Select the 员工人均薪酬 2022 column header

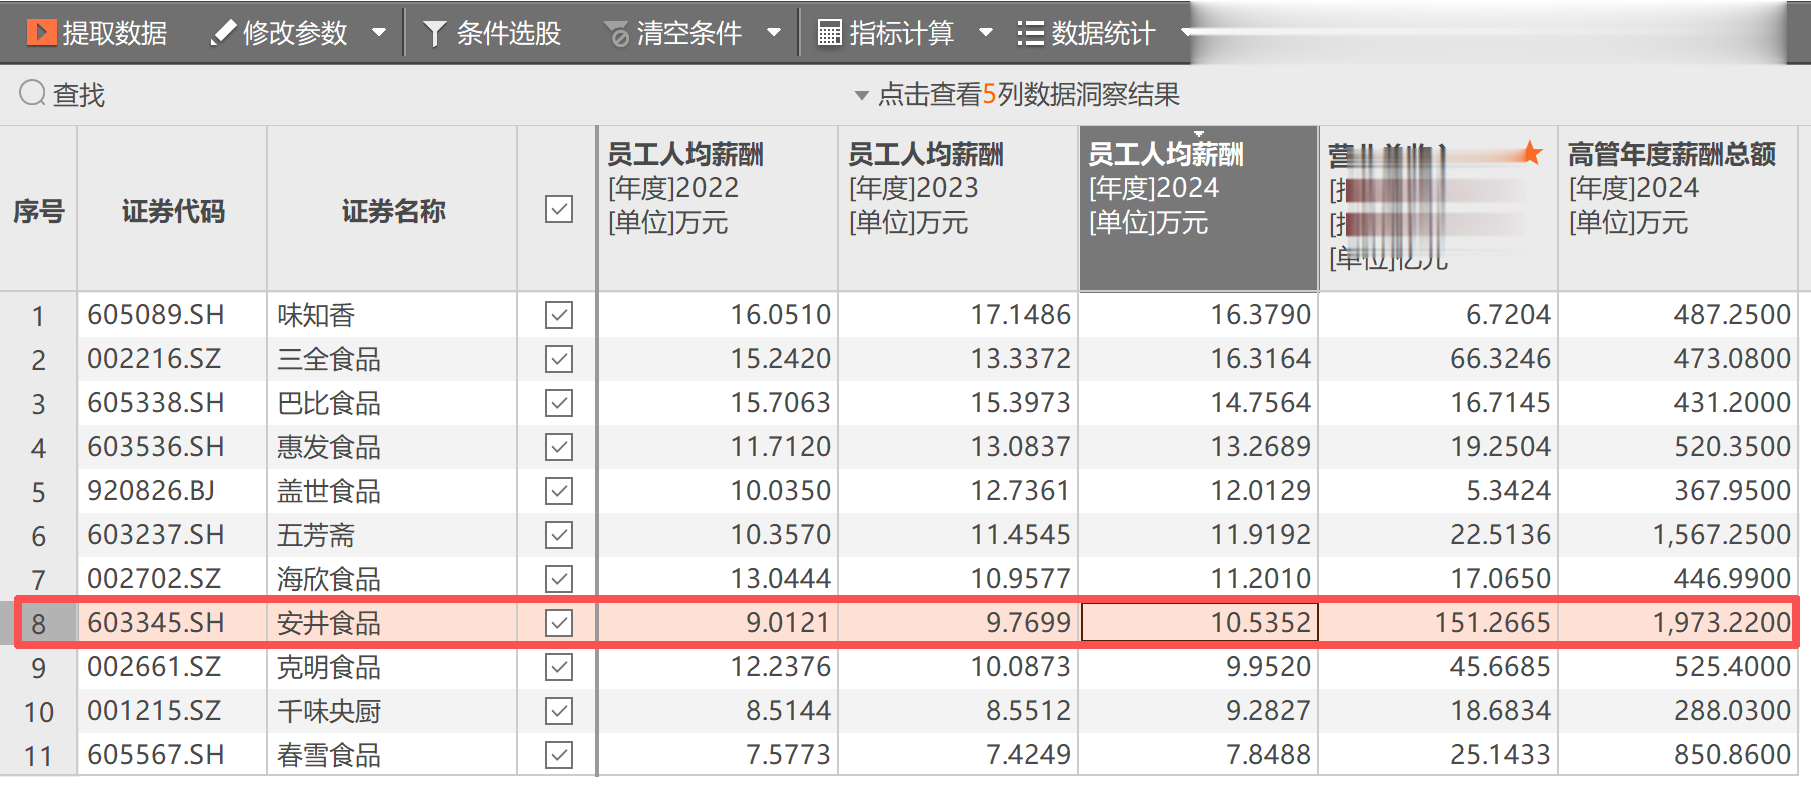[x=718, y=209]
